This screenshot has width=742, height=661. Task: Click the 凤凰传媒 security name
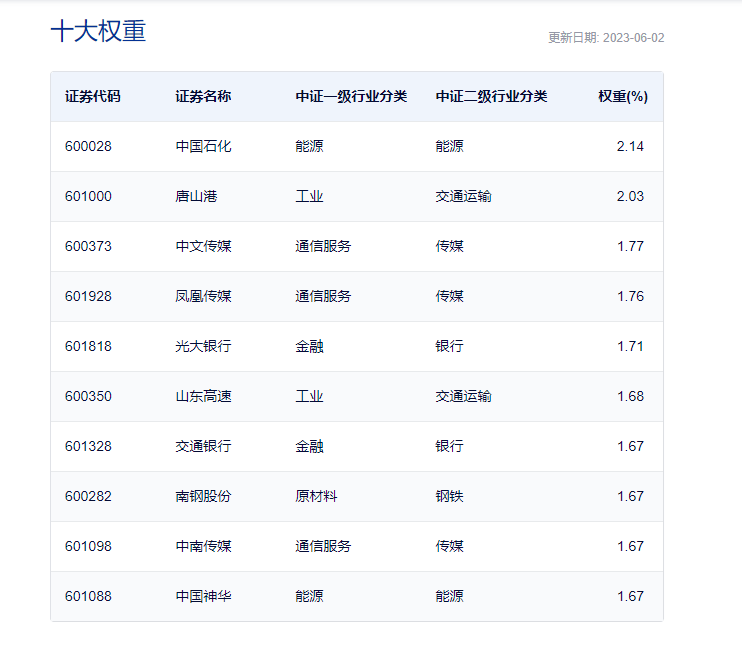[203, 296]
